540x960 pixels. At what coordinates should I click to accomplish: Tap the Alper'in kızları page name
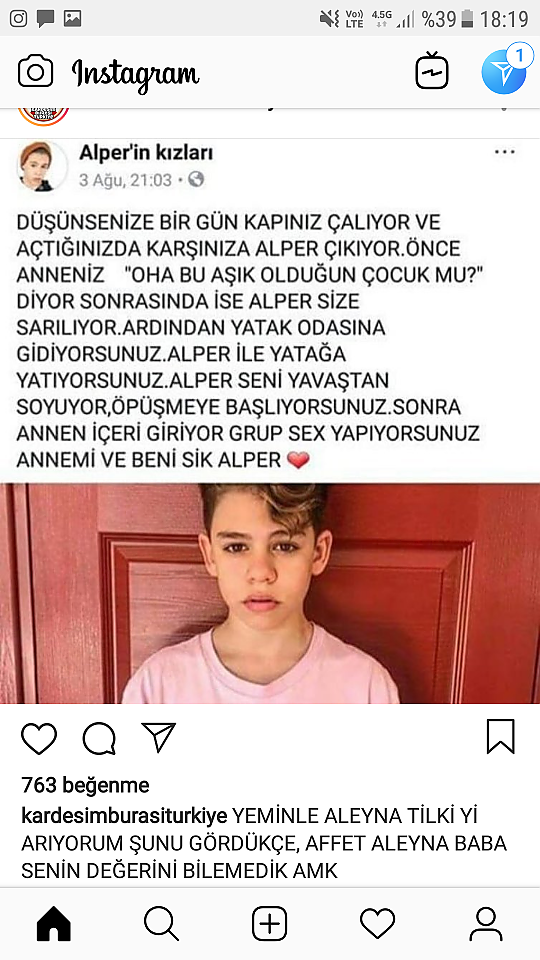146,152
